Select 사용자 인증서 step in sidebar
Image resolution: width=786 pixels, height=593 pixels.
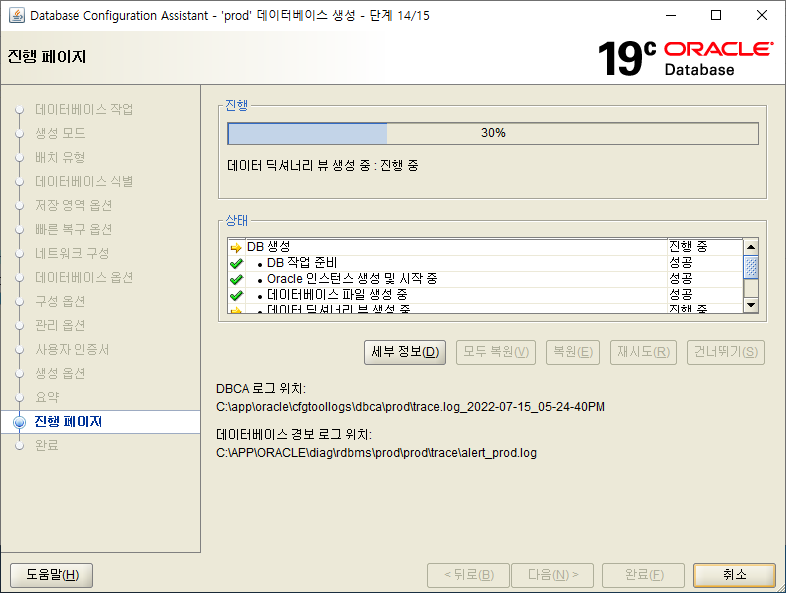pos(72,350)
